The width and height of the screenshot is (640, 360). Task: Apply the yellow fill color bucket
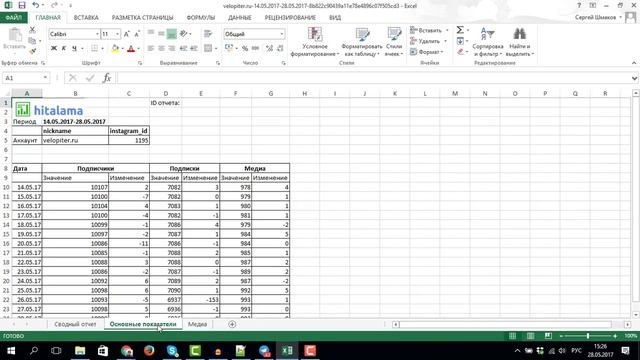pyautogui.click(x=115, y=48)
